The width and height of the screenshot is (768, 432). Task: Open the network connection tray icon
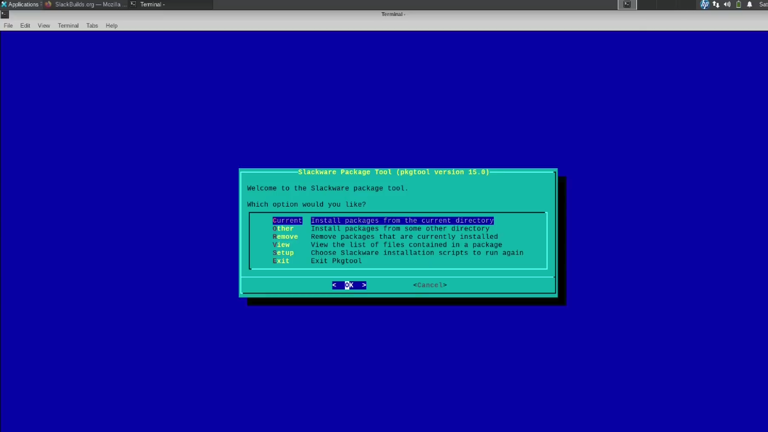pos(716,4)
